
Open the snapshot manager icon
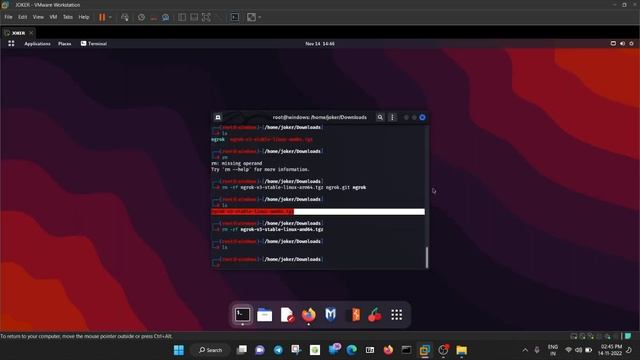click(x=166, y=17)
